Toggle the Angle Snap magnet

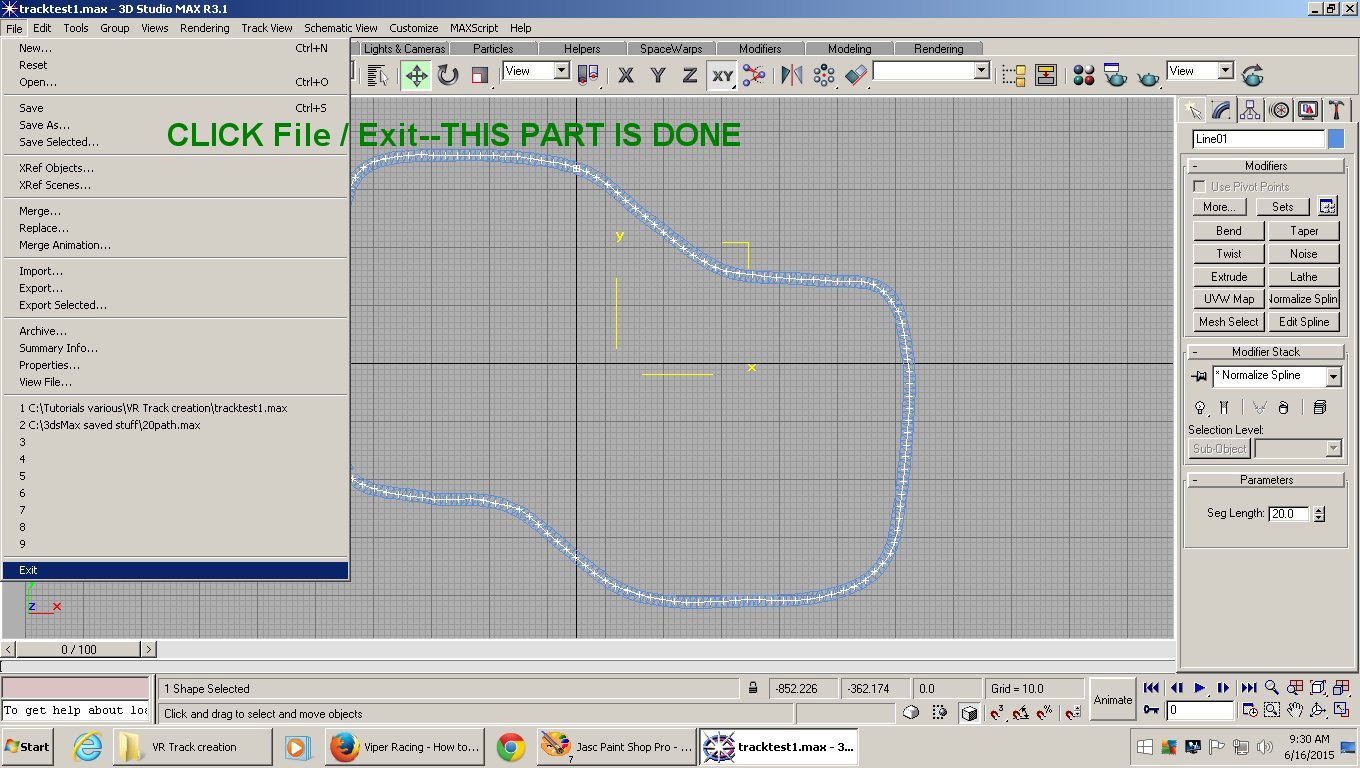(1021, 713)
